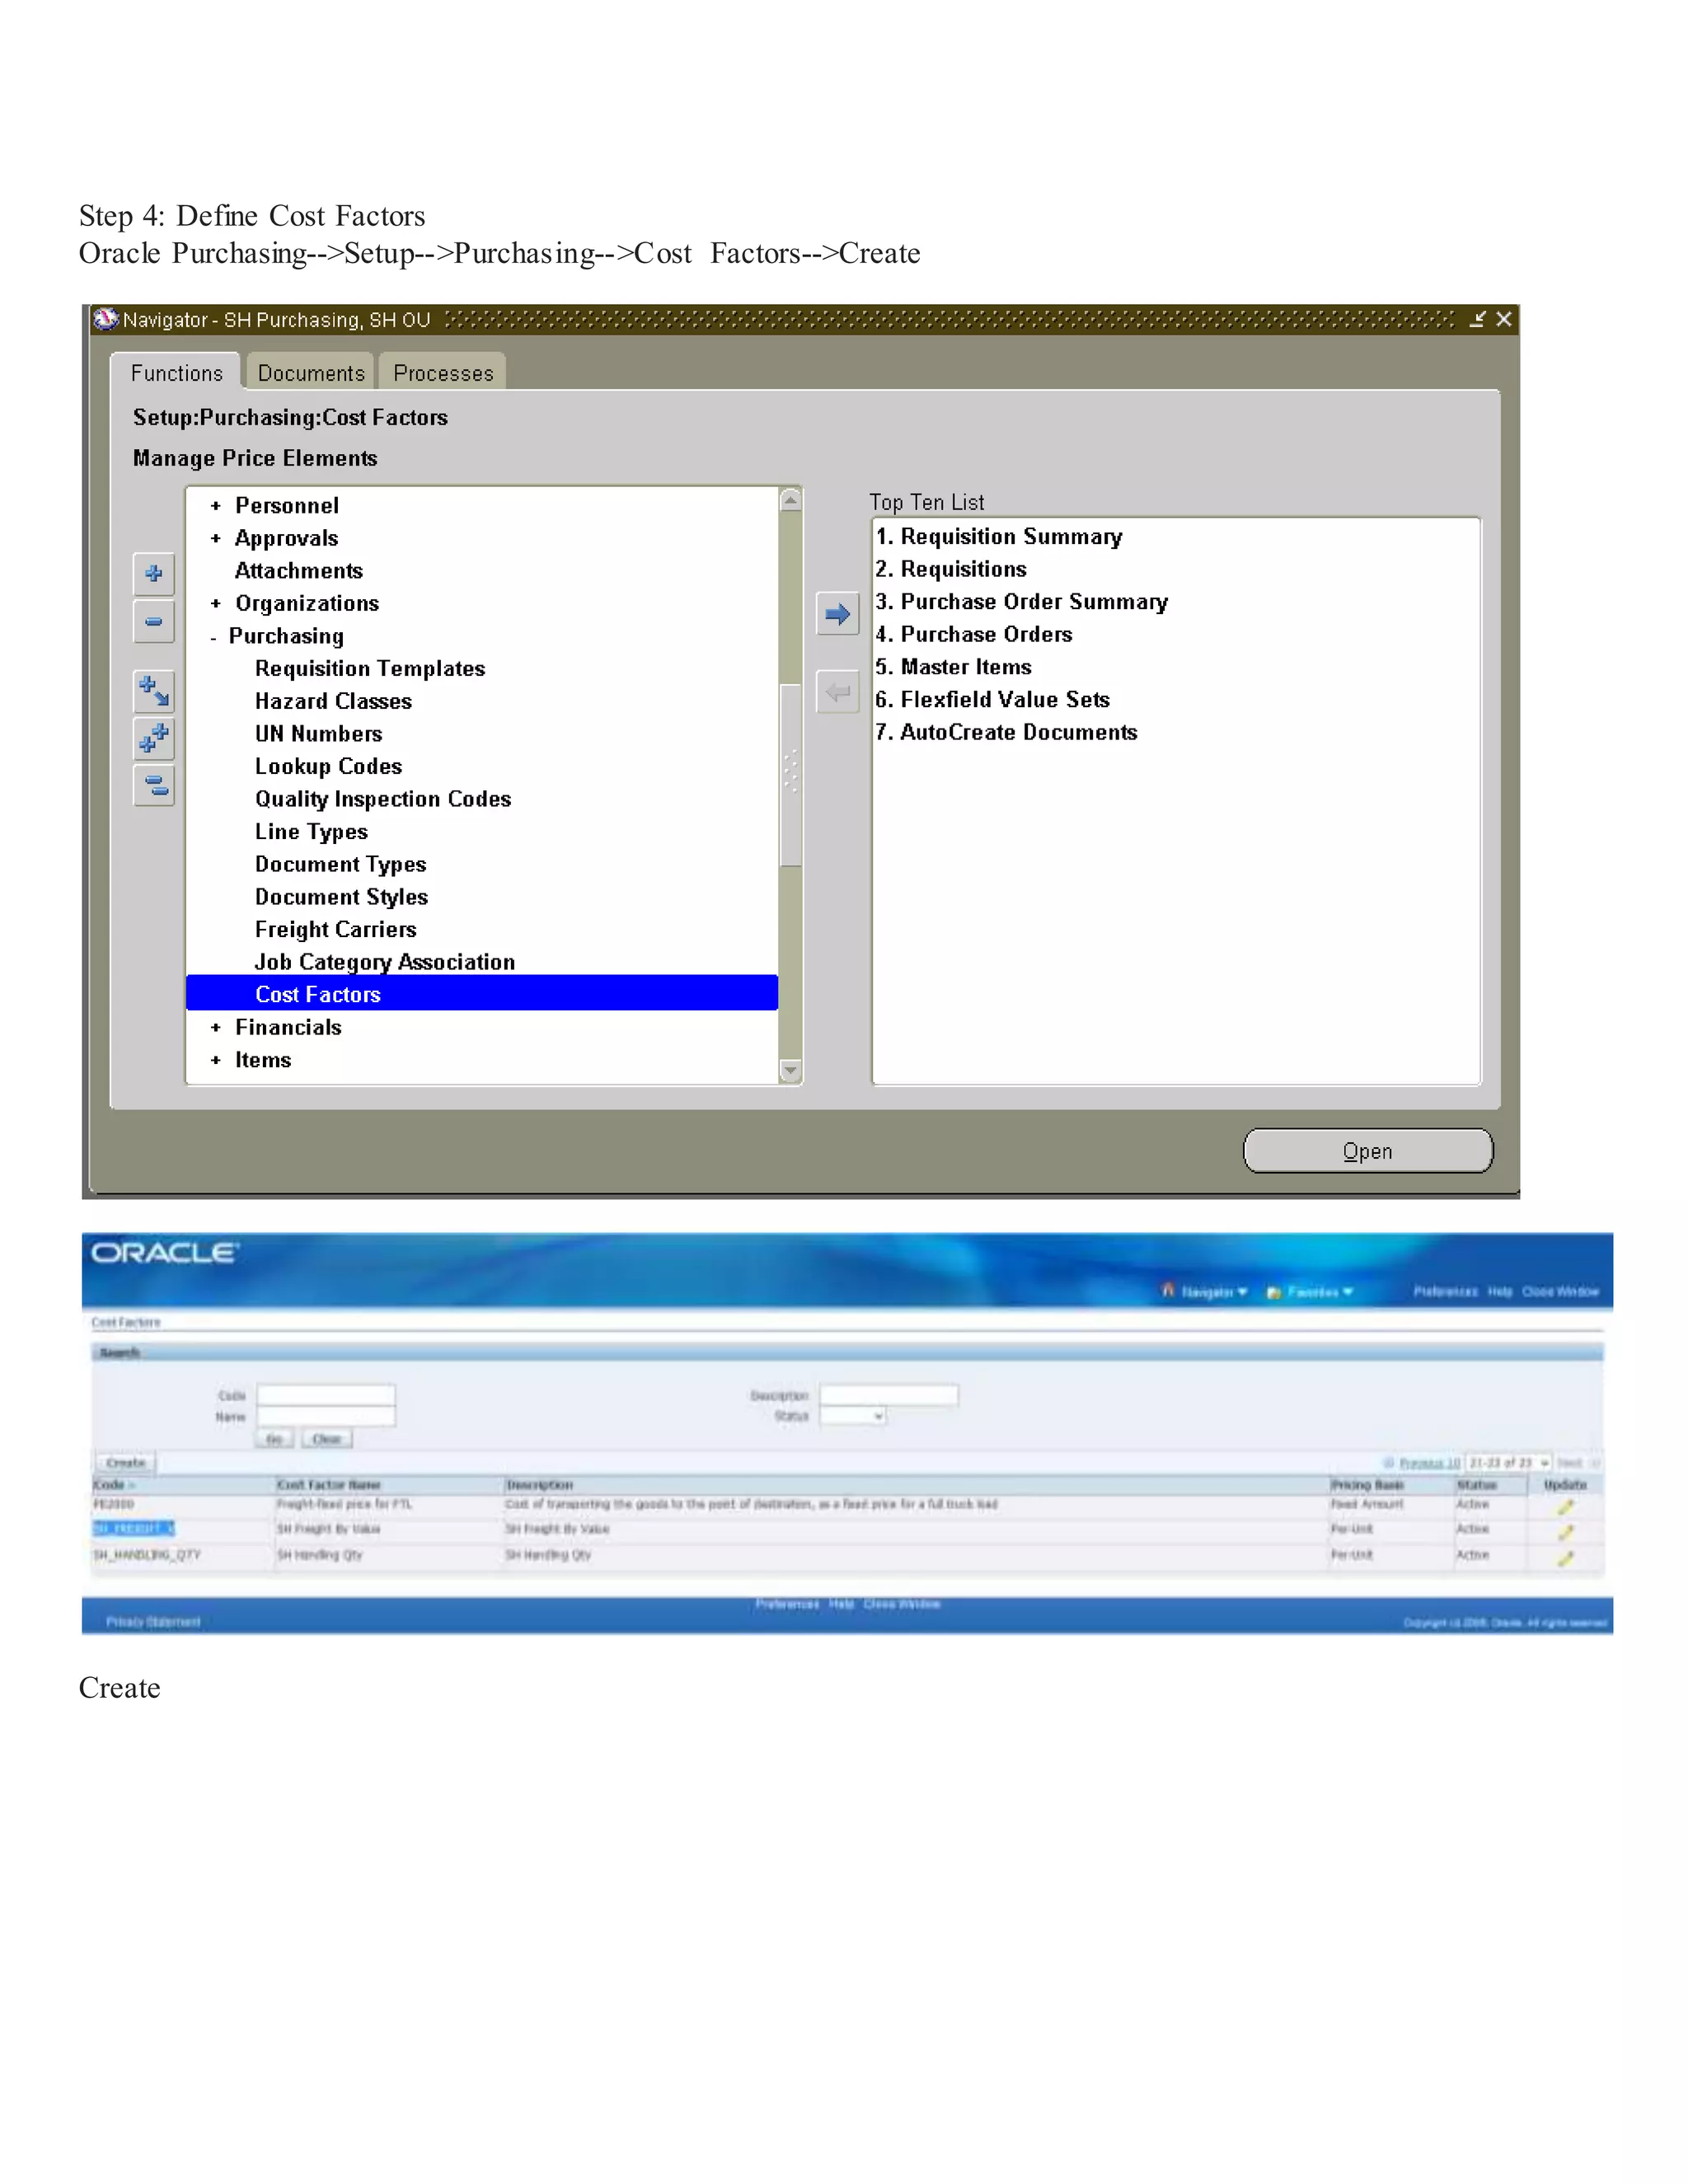
Task: Select Job Category Association in the tree
Action: click(x=385, y=963)
